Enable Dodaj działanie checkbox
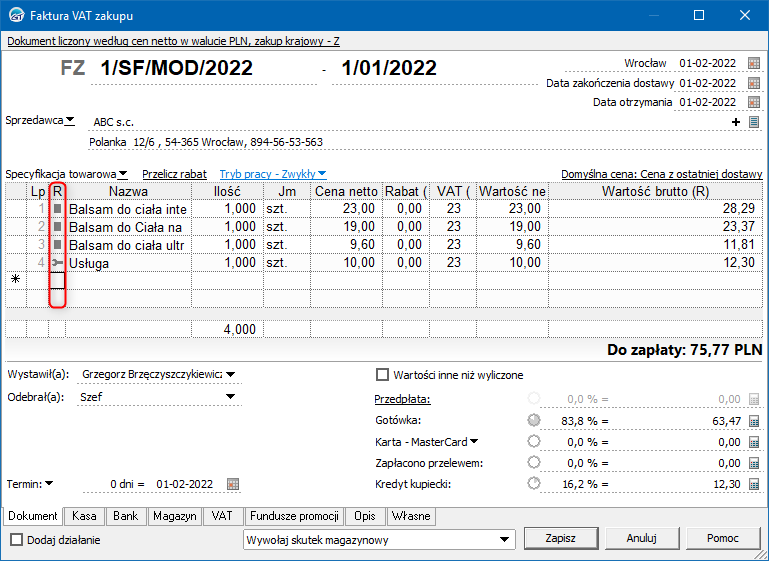The image size is (769, 561). pos(17,540)
